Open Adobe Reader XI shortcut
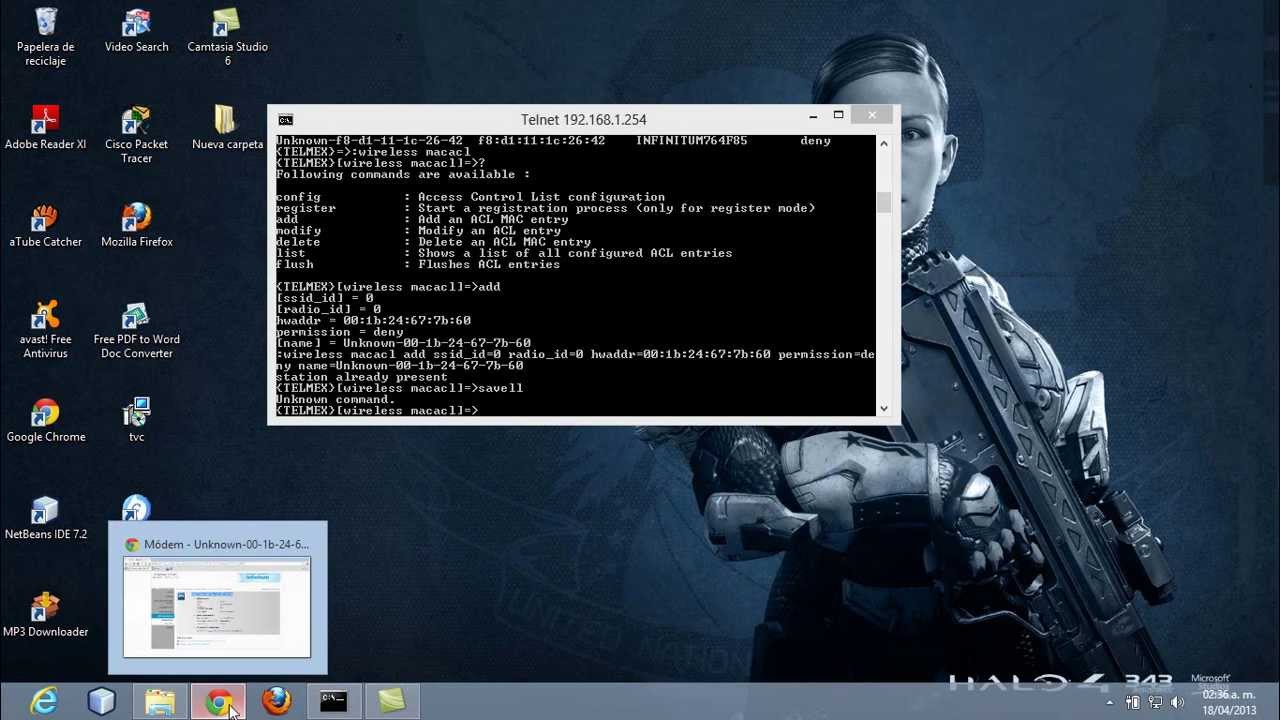The height and width of the screenshot is (720, 1280). pyautogui.click(x=45, y=127)
